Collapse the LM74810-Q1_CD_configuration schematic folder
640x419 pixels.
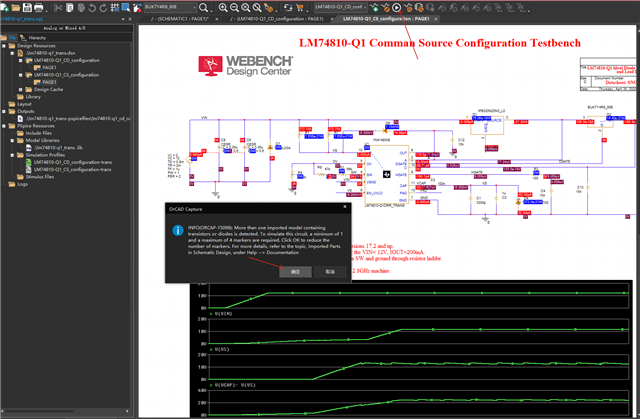pyautogui.click(x=20, y=60)
